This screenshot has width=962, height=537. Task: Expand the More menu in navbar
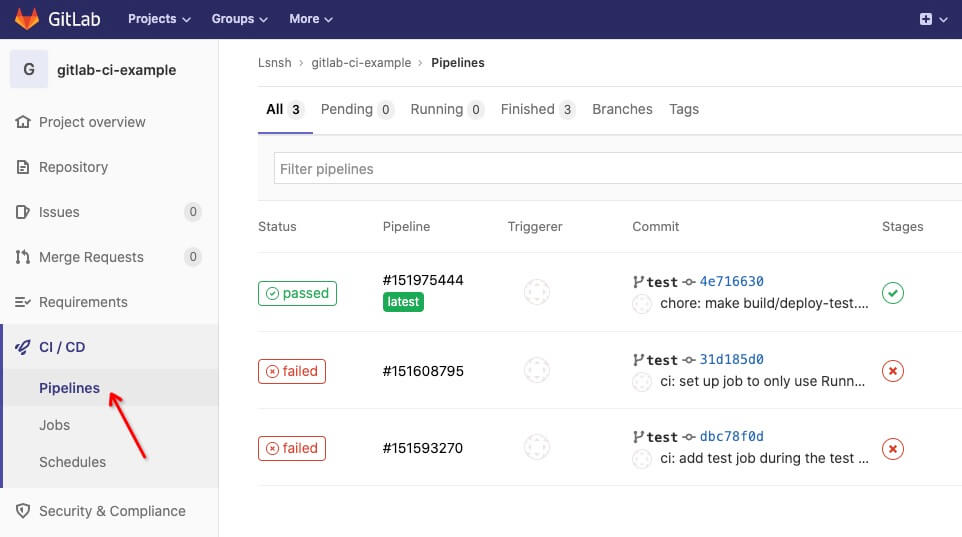tap(310, 19)
